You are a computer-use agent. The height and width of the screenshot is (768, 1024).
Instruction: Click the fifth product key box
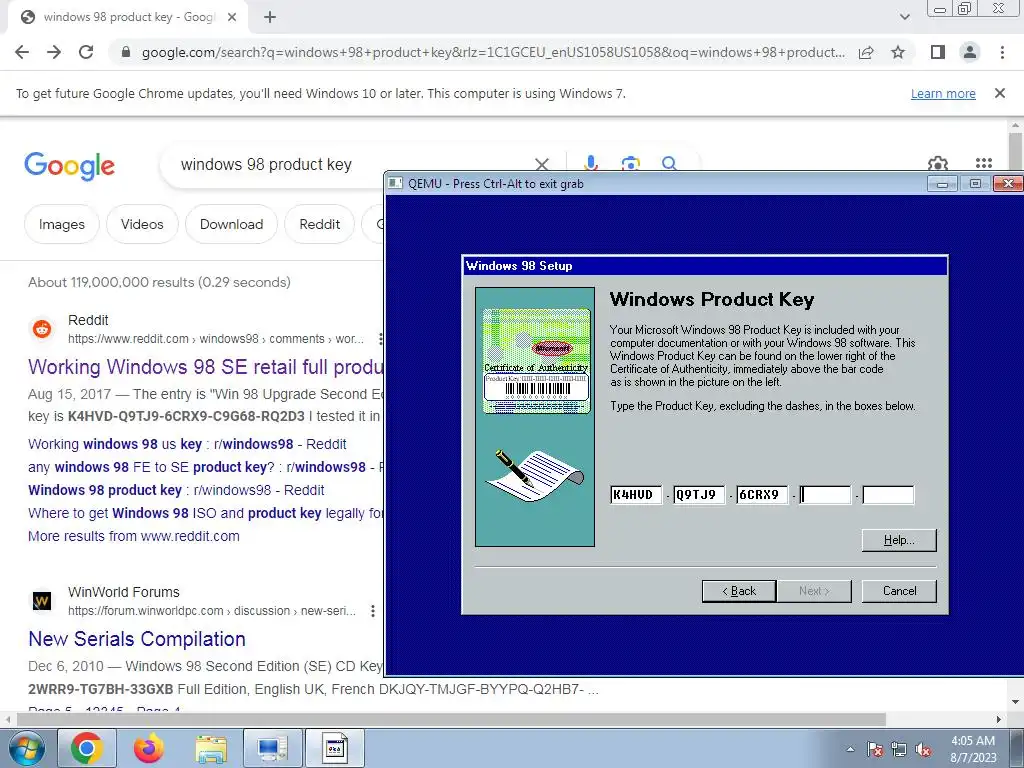click(888, 495)
